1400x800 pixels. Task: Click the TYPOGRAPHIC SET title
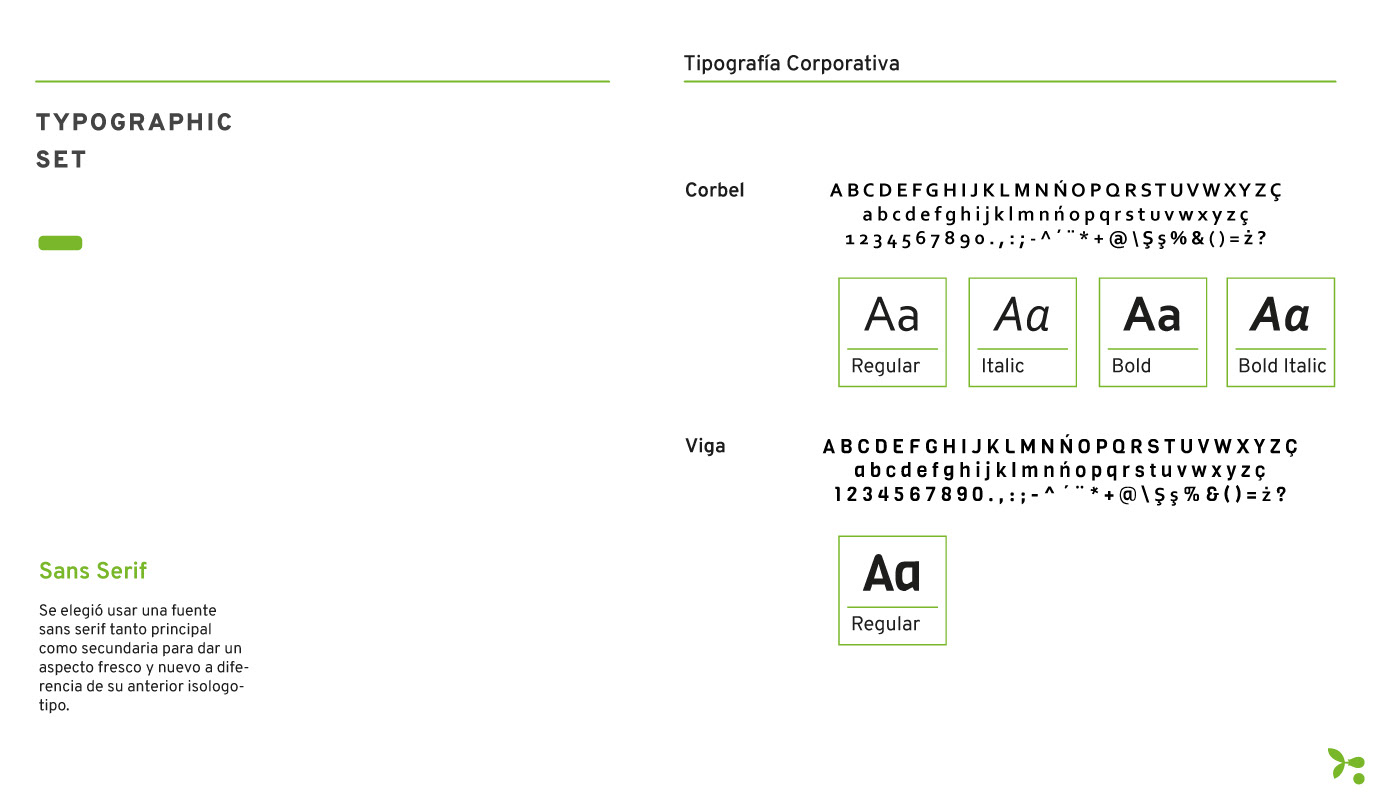pyautogui.click(x=134, y=141)
